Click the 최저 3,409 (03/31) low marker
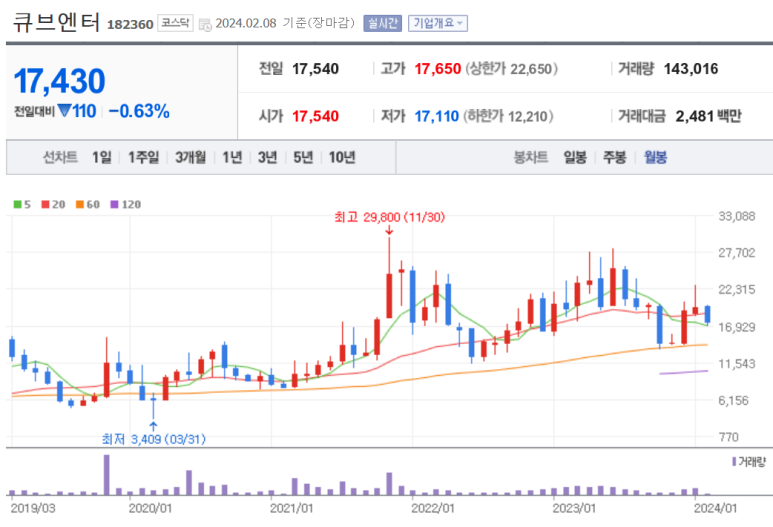 153,439
